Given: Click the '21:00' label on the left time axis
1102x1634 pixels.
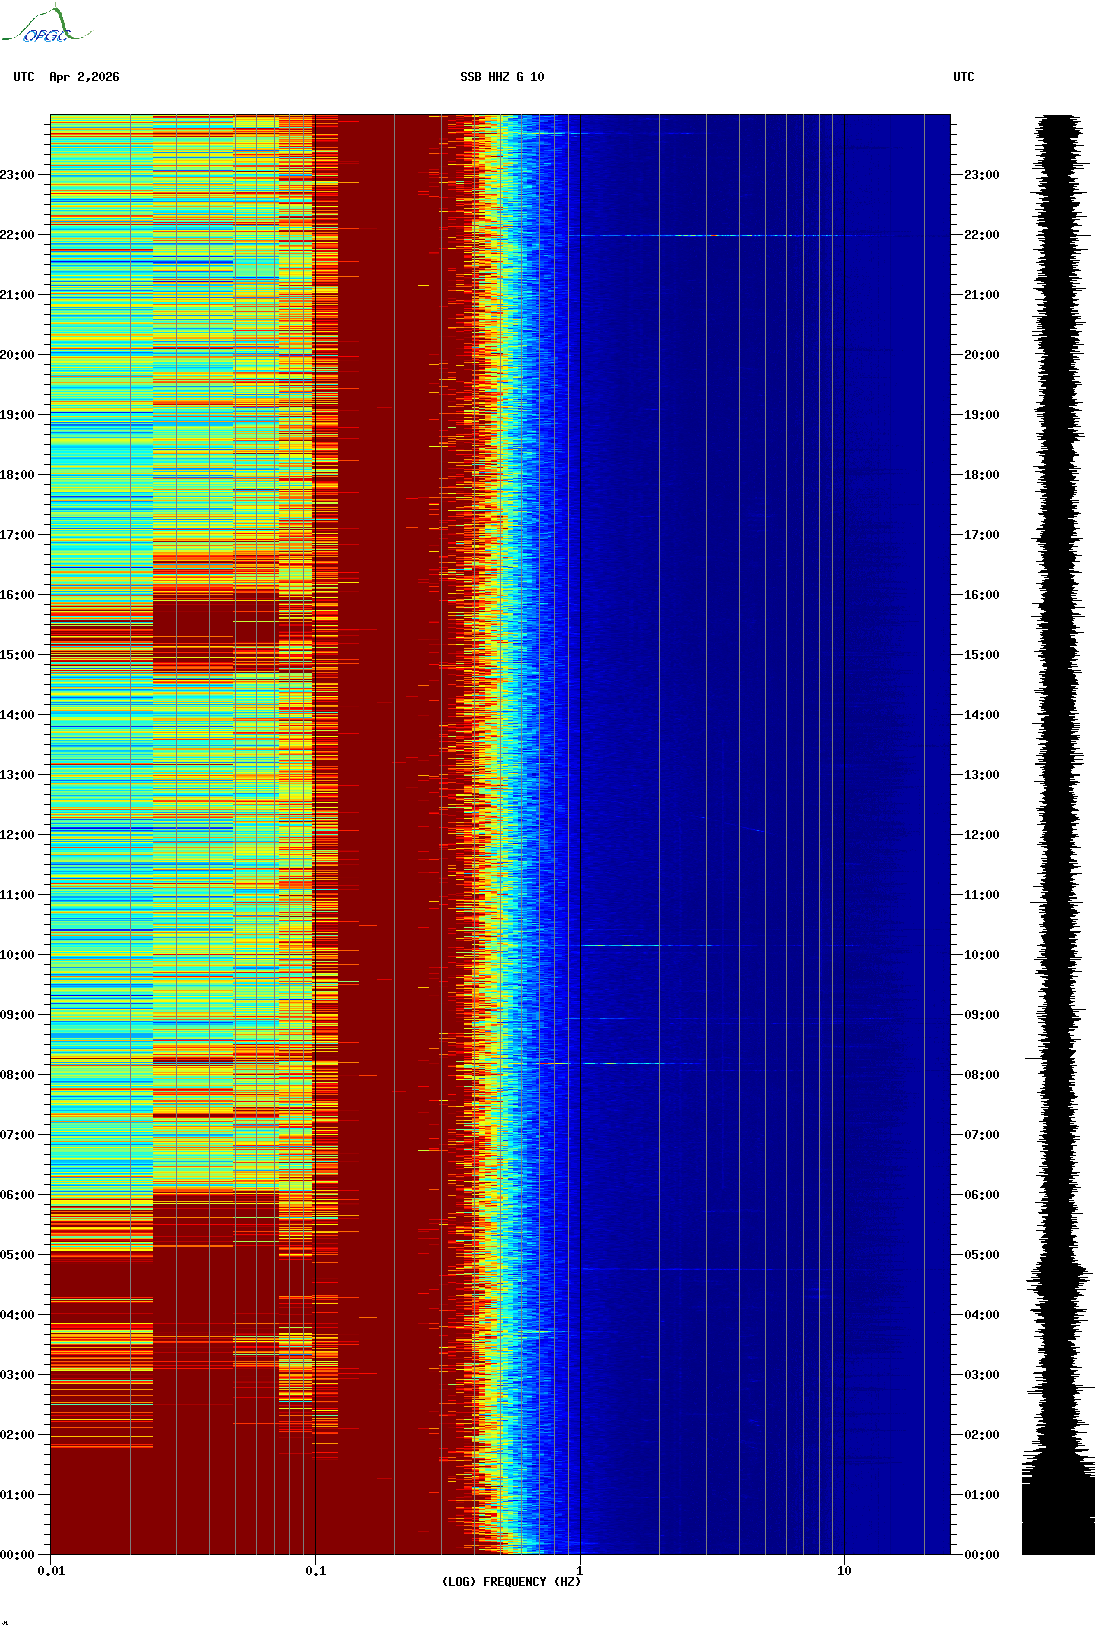Looking at the screenshot, I should [x=18, y=295].
